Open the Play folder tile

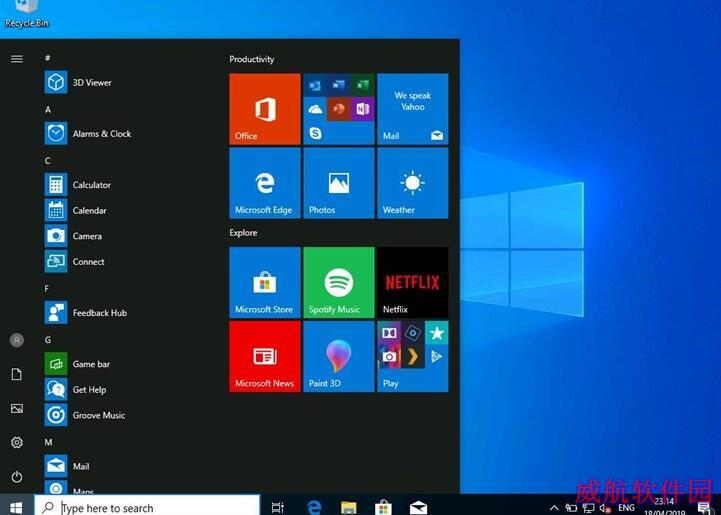[412, 356]
